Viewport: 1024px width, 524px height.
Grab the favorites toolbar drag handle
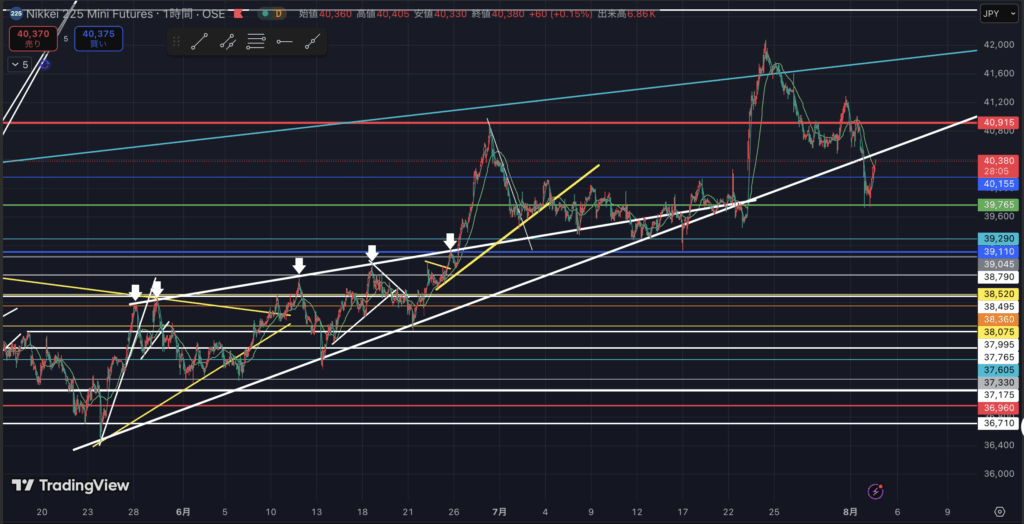[x=176, y=42]
